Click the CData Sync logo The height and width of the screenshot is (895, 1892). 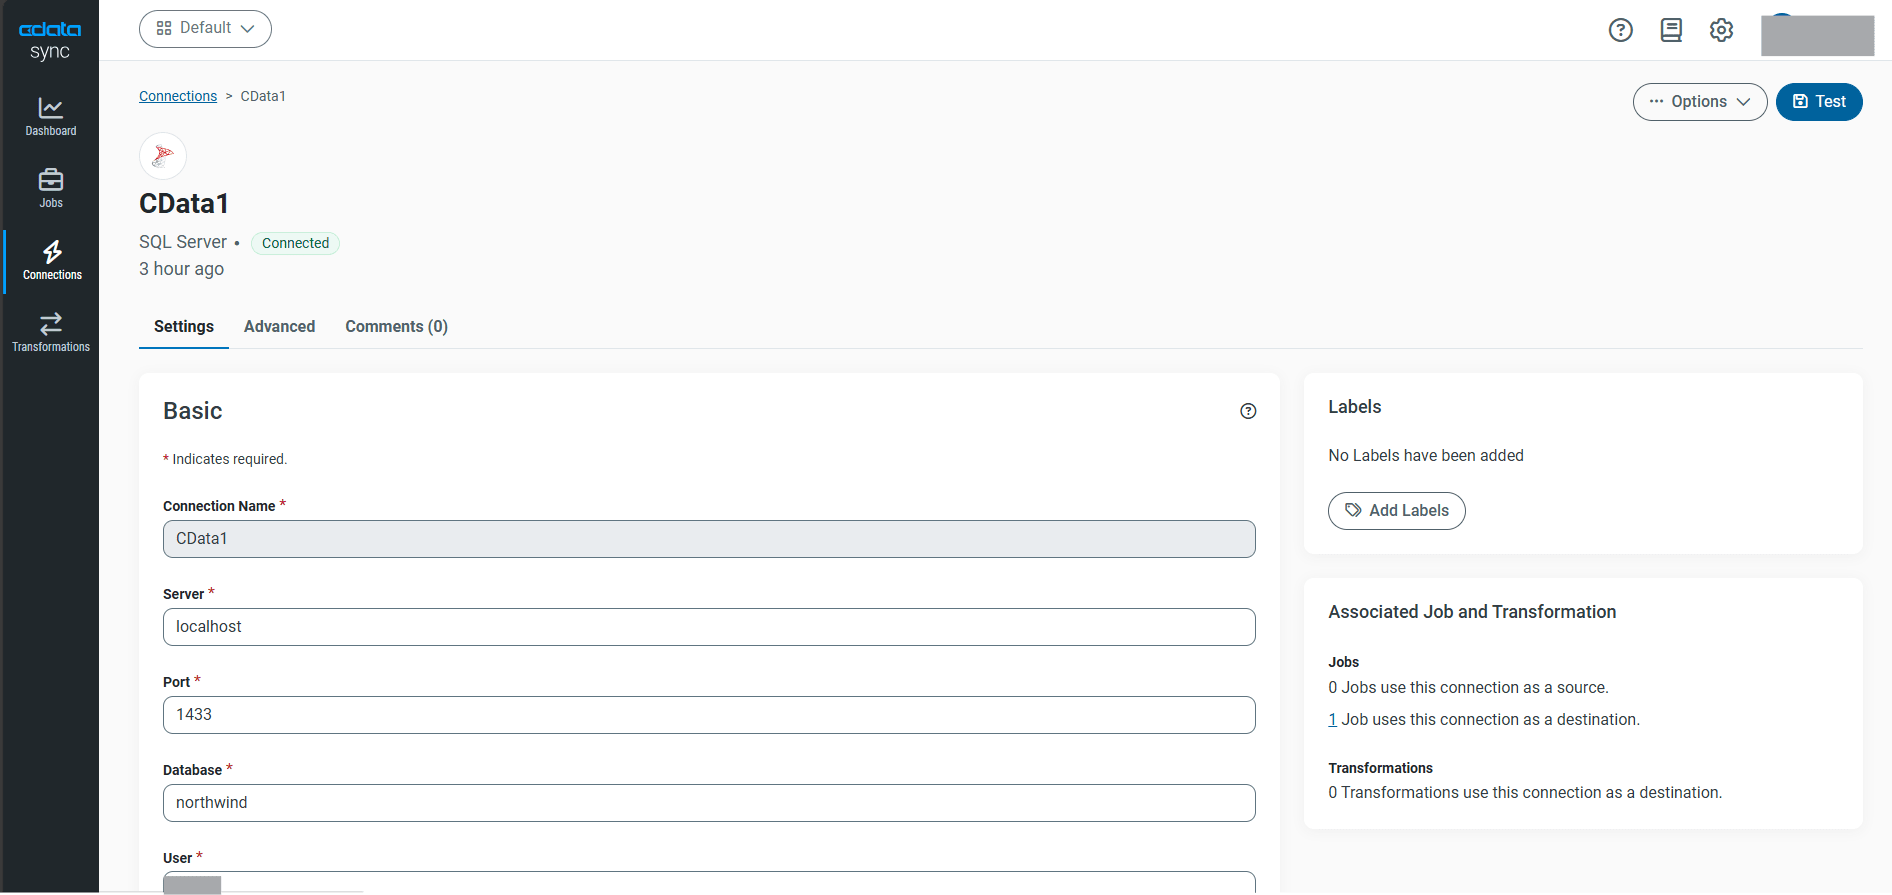(x=50, y=40)
